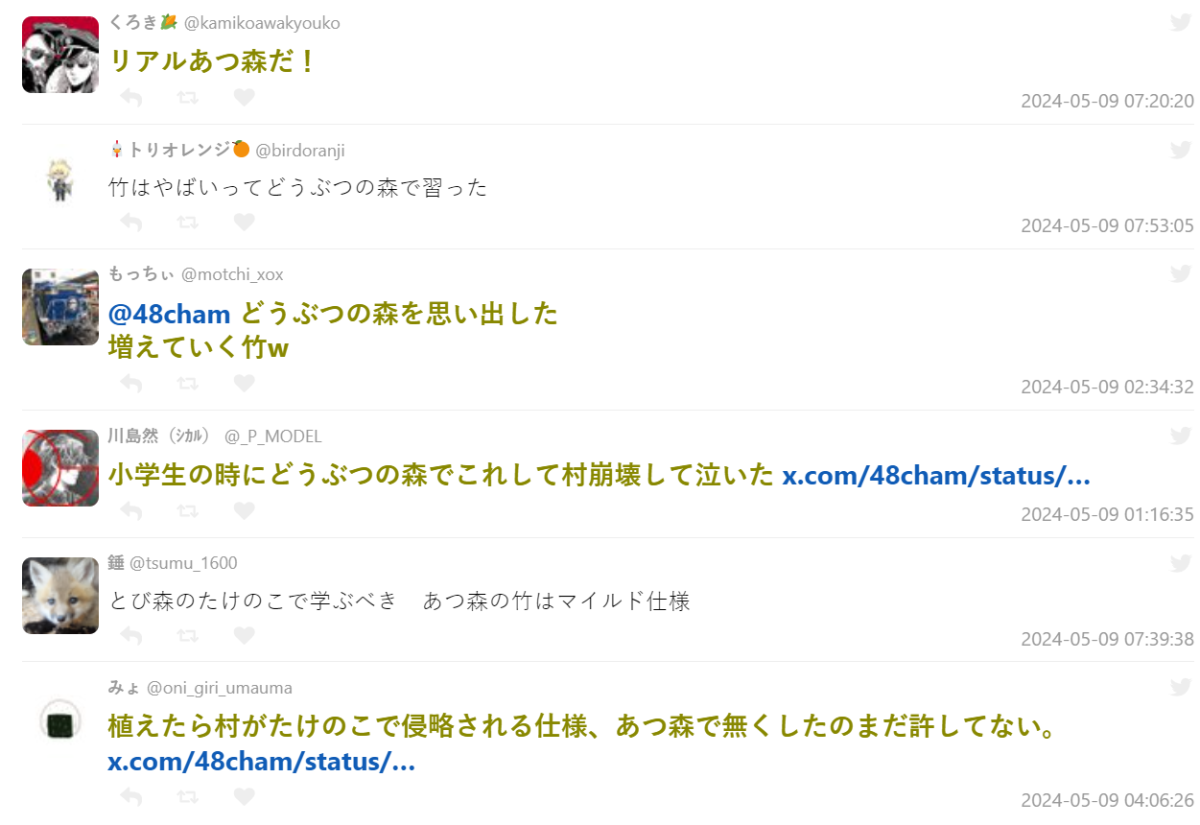Like the @motchi_xox tweet
Image resolution: width=1200 pixels, height=825 pixels.
point(244,383)
